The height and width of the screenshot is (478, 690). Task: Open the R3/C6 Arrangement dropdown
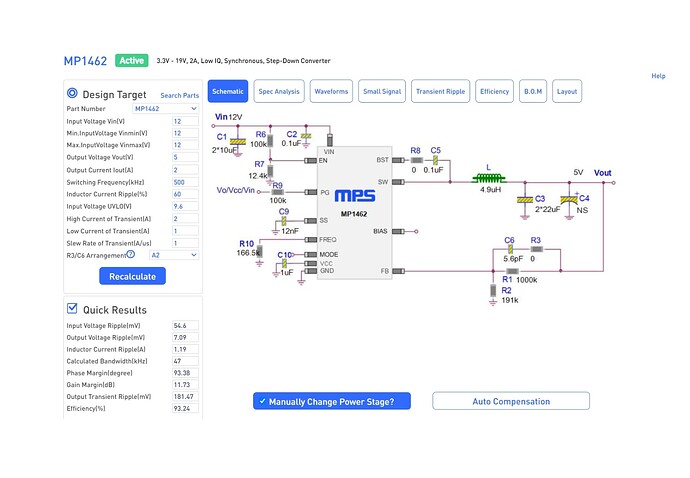174,255
